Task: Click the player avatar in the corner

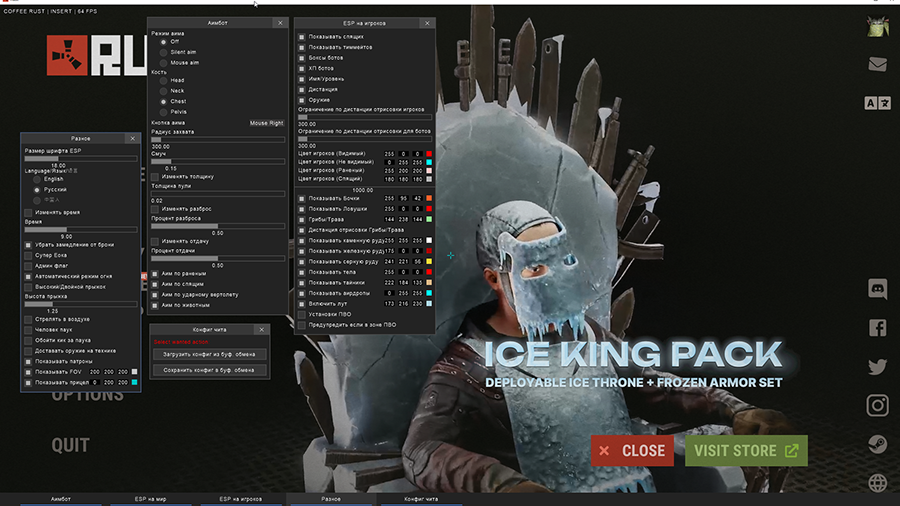Action: tap(878, 26)
